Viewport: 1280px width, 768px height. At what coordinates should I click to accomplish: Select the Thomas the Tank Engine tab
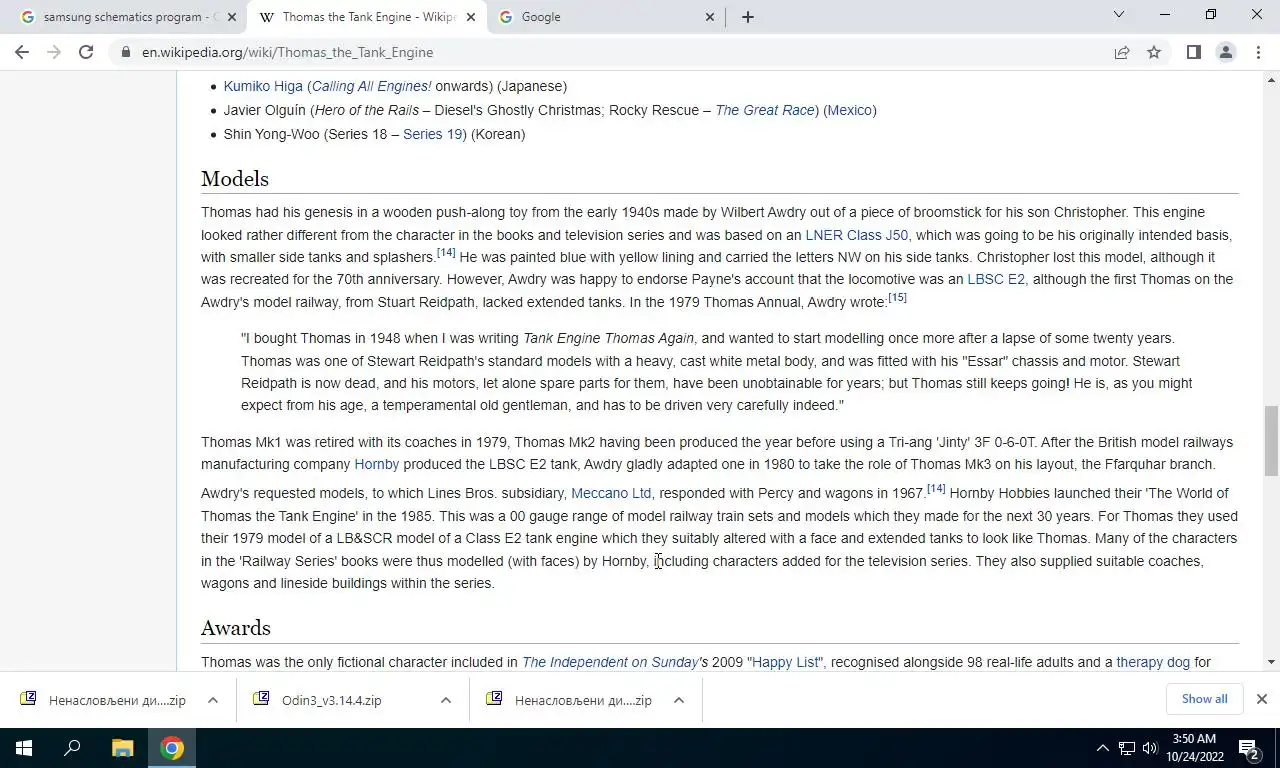[367, 17]
